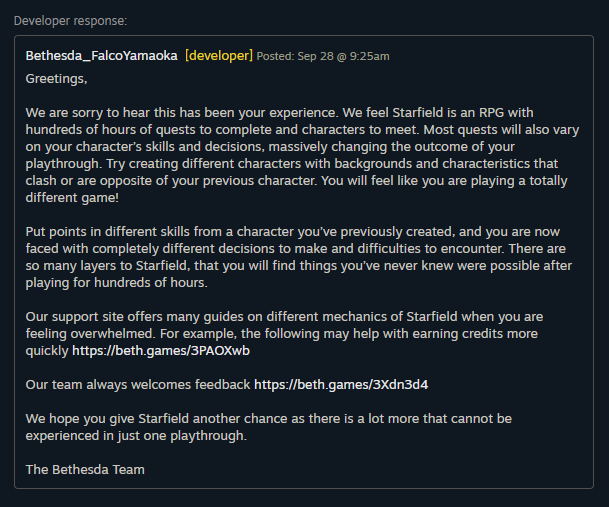Click the words 'different game!'
Viewport: 609px width, 507px height.
(x=72, y=198)
